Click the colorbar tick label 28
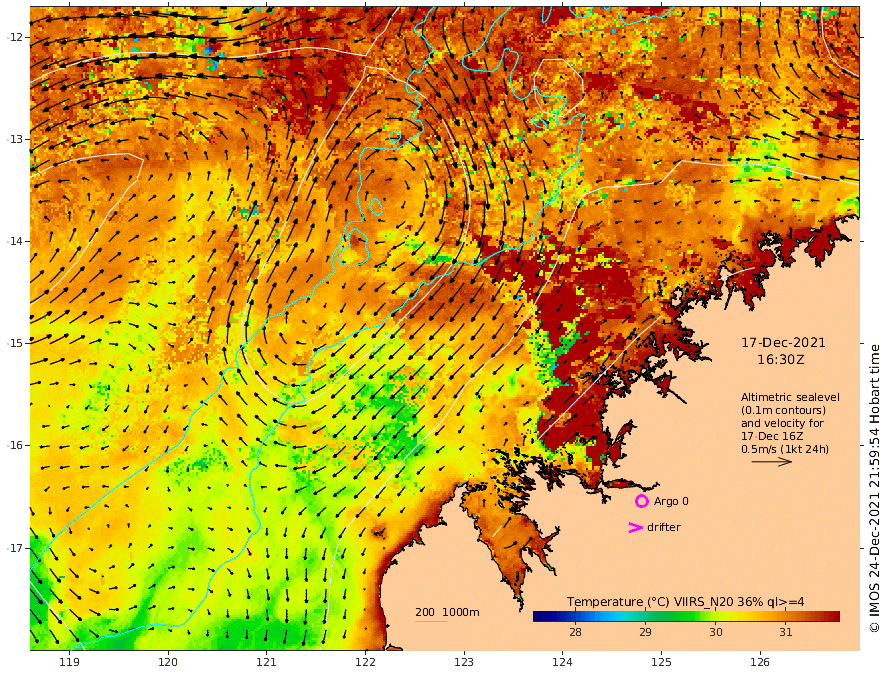The image size is (880, 680). tap(575, 632)
